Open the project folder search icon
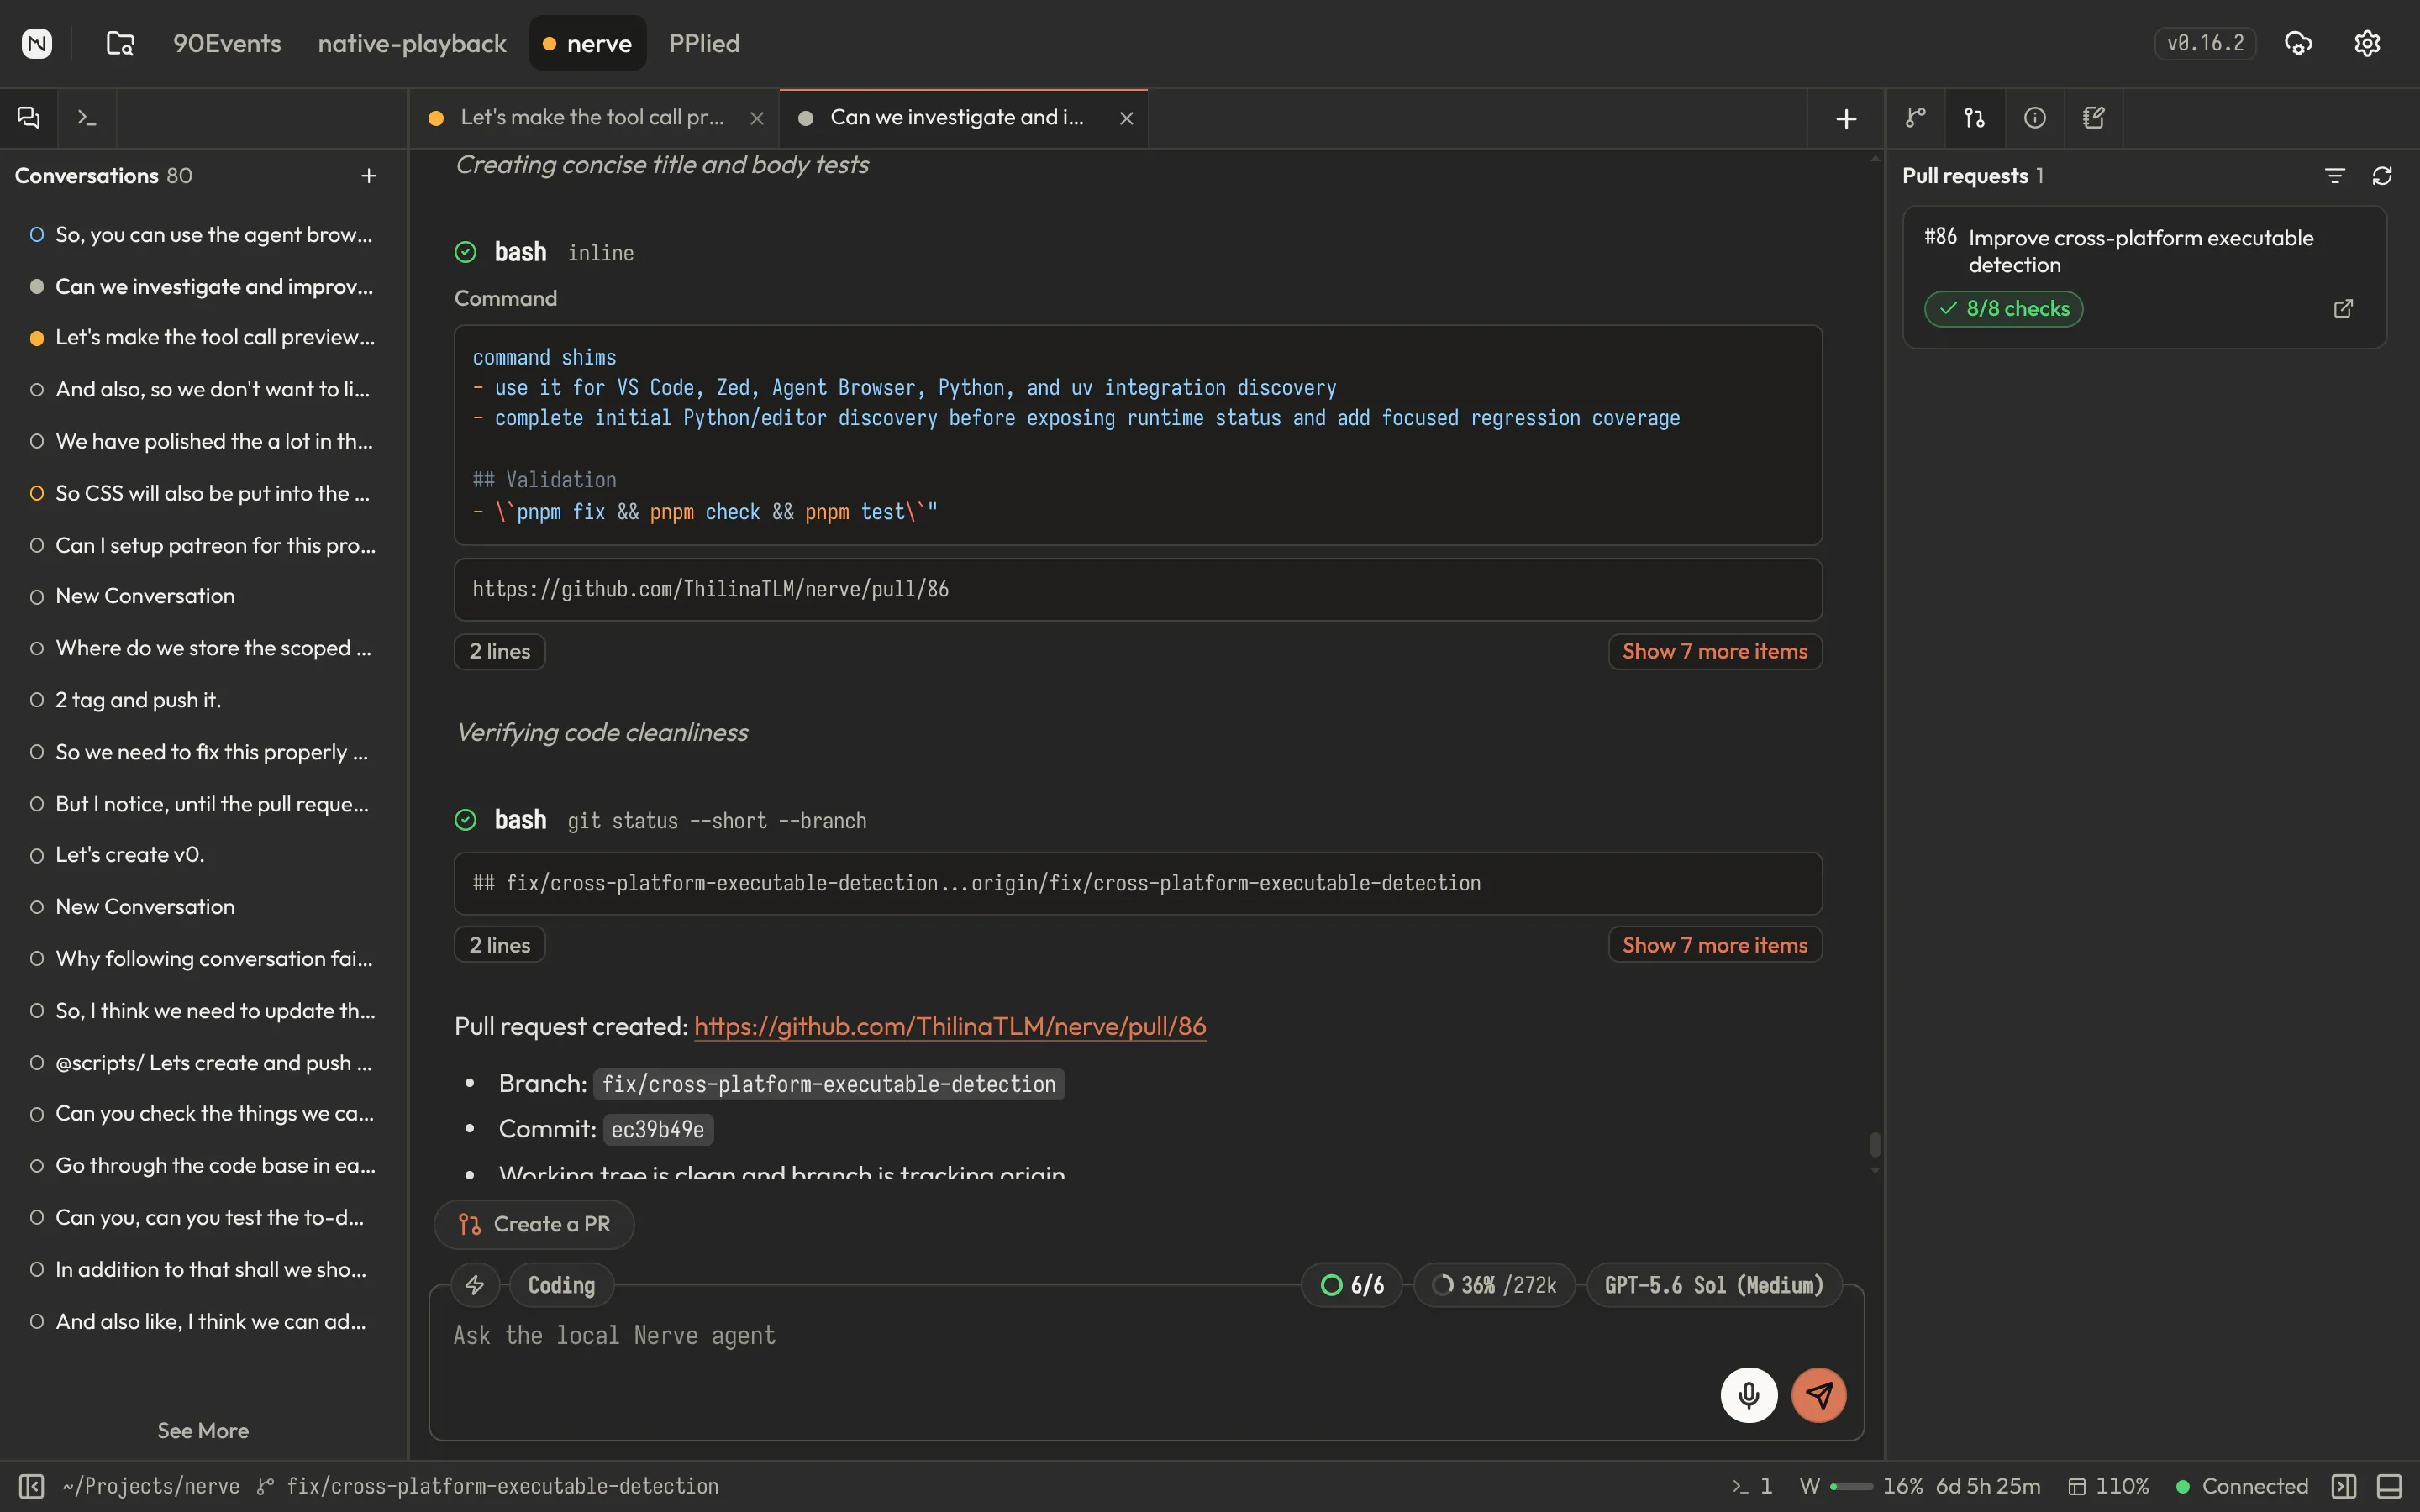This screenshot has height=1512, width=2420. [x=120, y=43]
